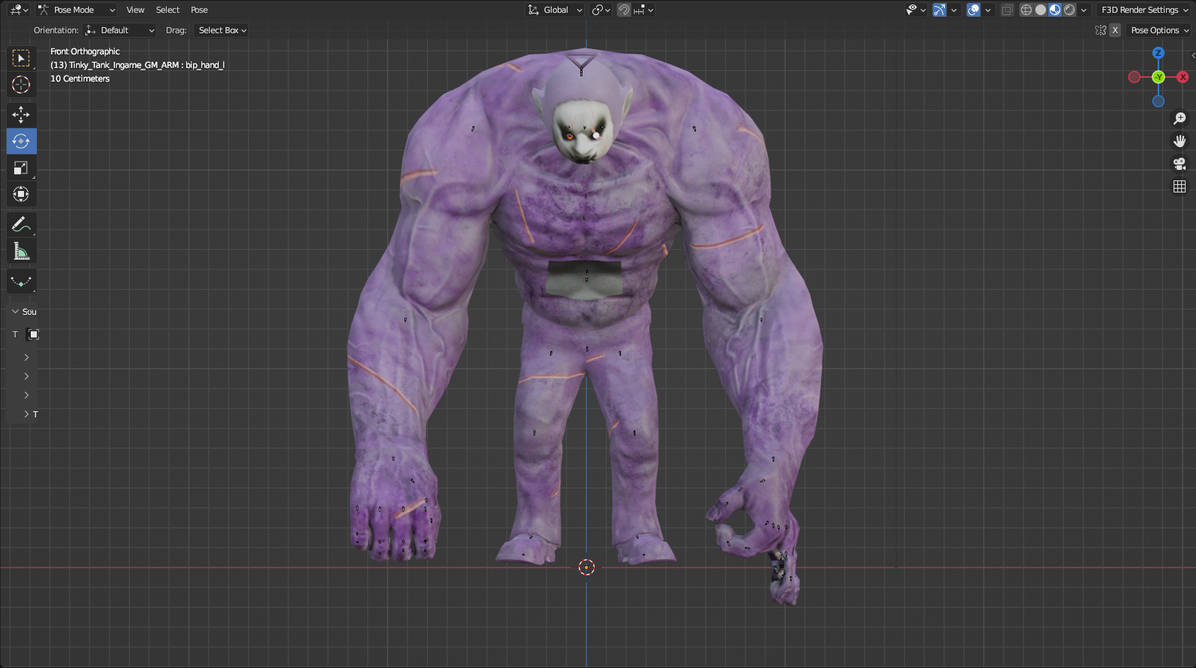Toggle X-ray view button
This screenshot has width=1196, height=668.
point(1007,10)
